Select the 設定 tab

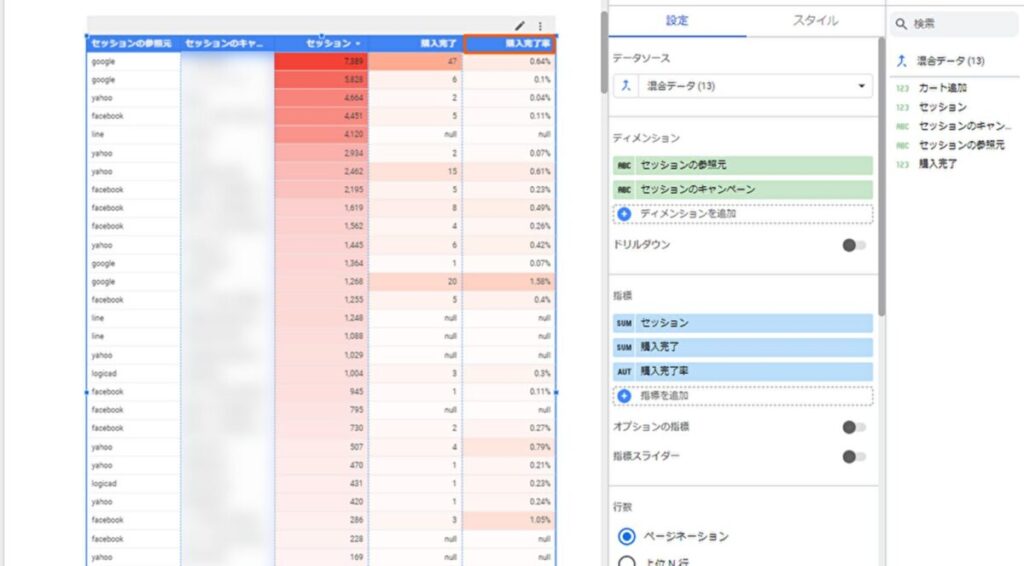tap(677, 20)
